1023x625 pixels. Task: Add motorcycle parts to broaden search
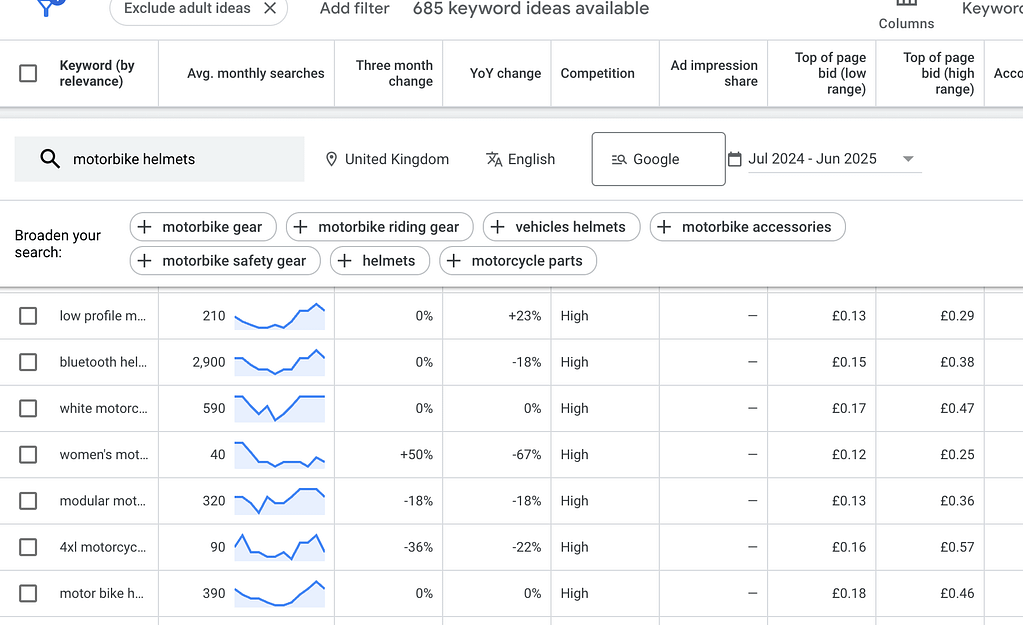coord(517,261)
